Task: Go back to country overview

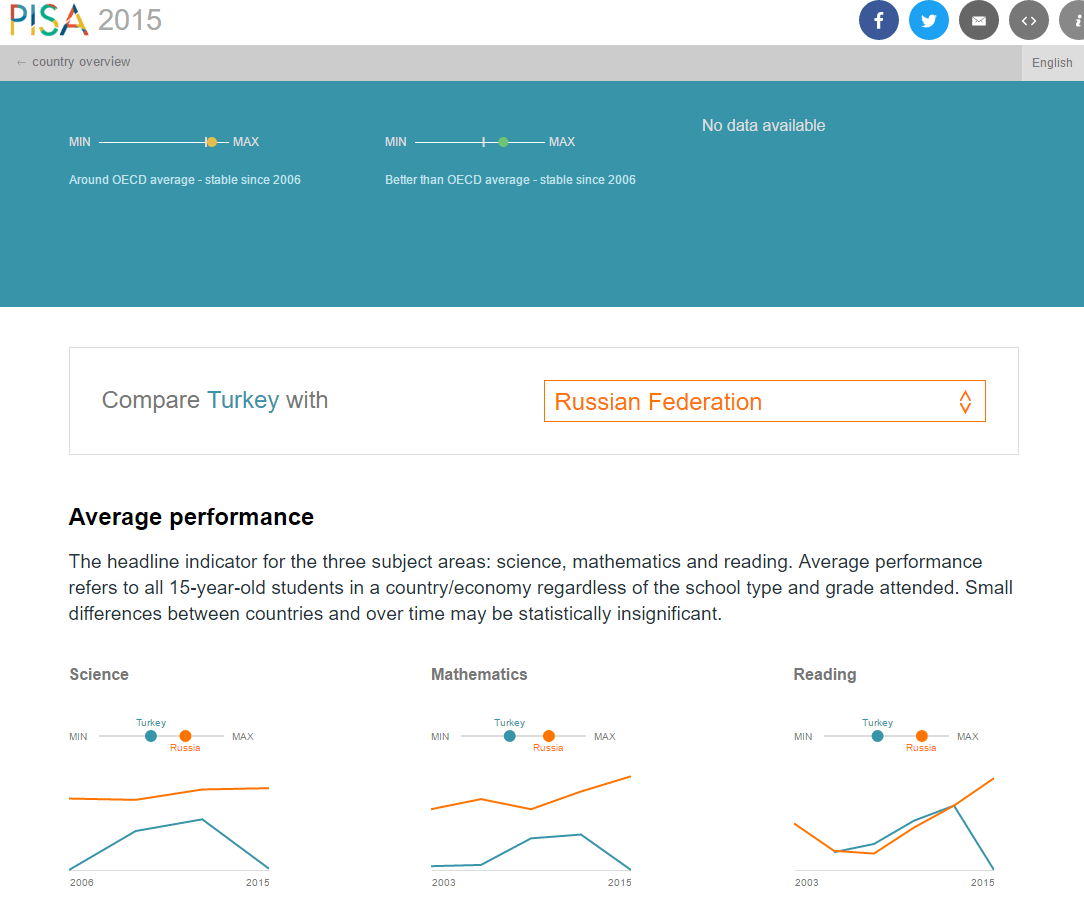Action: tap(73, 62)
